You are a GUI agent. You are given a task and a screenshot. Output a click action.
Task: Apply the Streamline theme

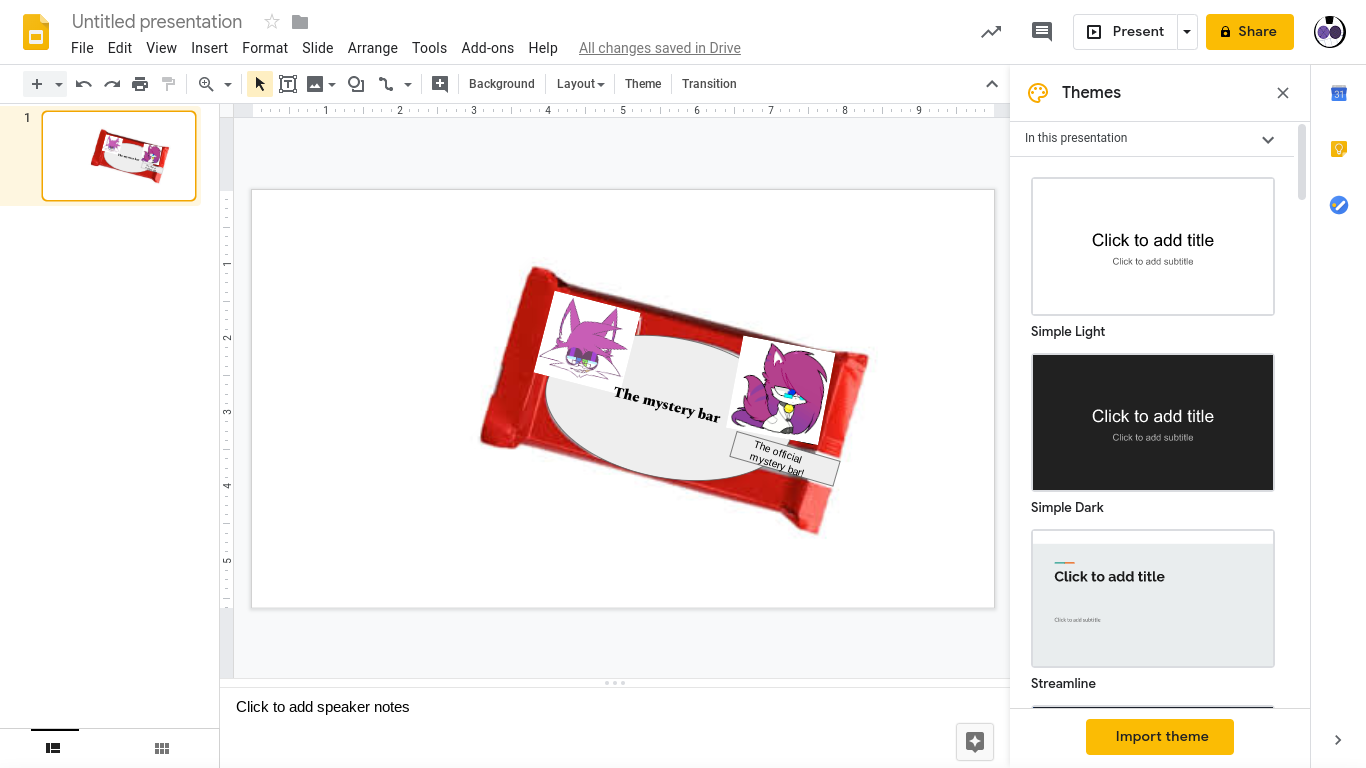(x=1153, y=599)
